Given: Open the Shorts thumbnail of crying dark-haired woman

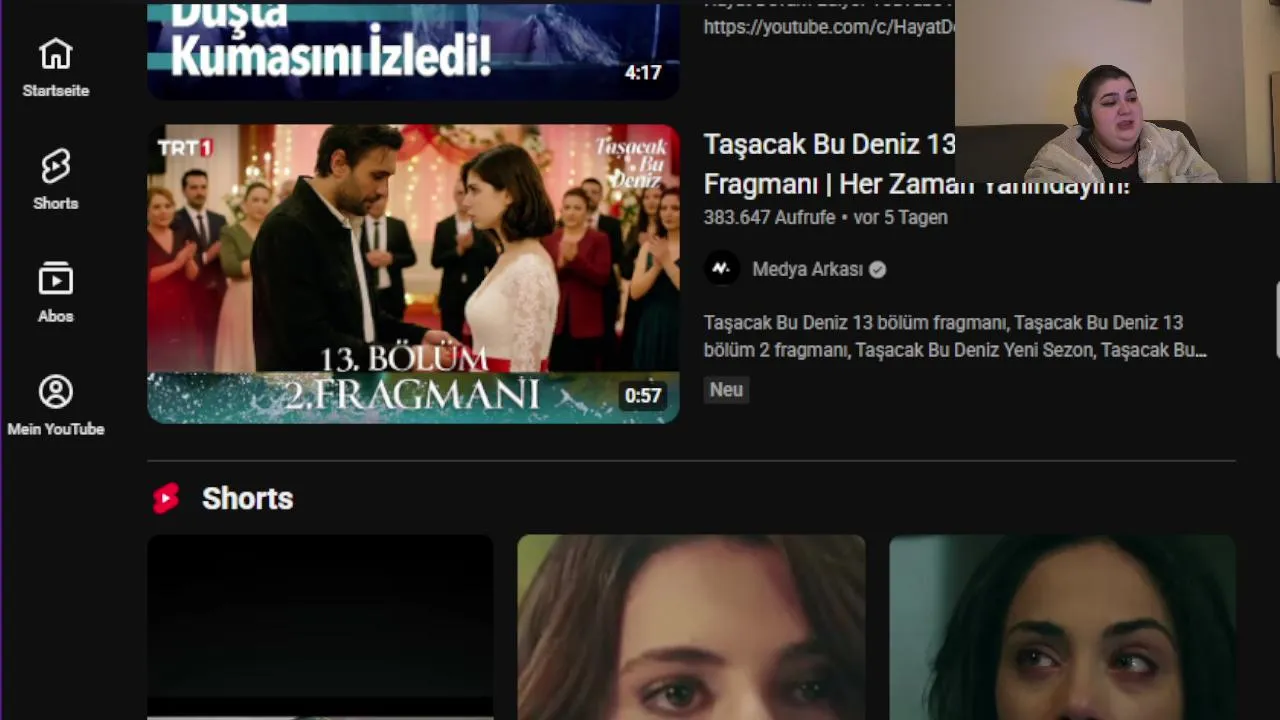Looking at the screenshot, I should click(1062, 627).
